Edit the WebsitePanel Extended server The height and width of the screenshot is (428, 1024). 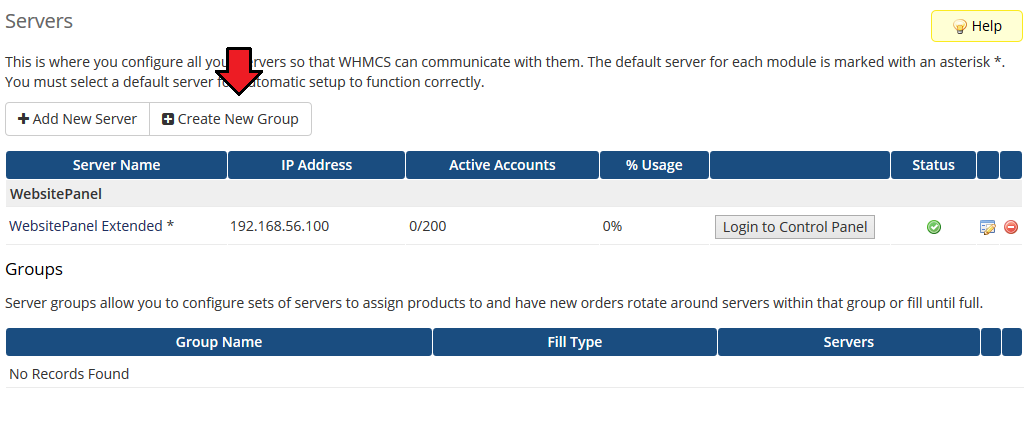point(987,227)
